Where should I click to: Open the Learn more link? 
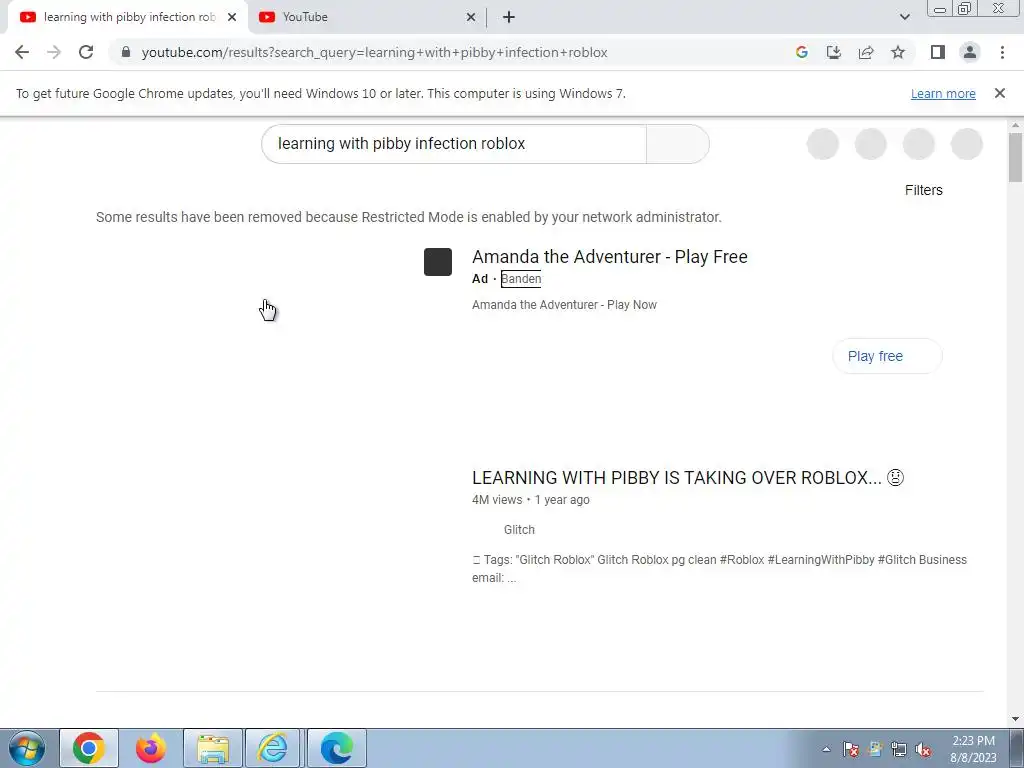943,93
